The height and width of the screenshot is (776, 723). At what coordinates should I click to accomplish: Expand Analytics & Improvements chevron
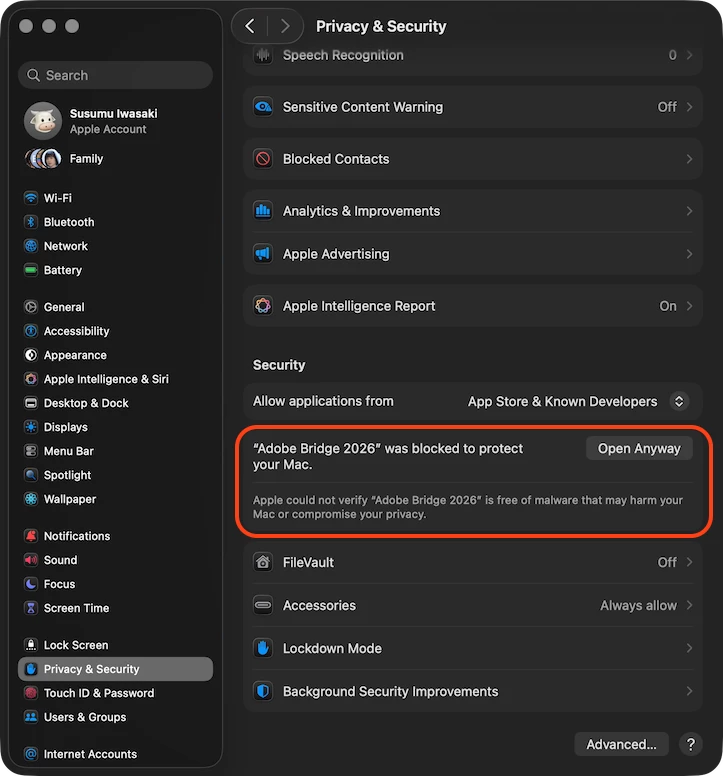click(689, 211)
